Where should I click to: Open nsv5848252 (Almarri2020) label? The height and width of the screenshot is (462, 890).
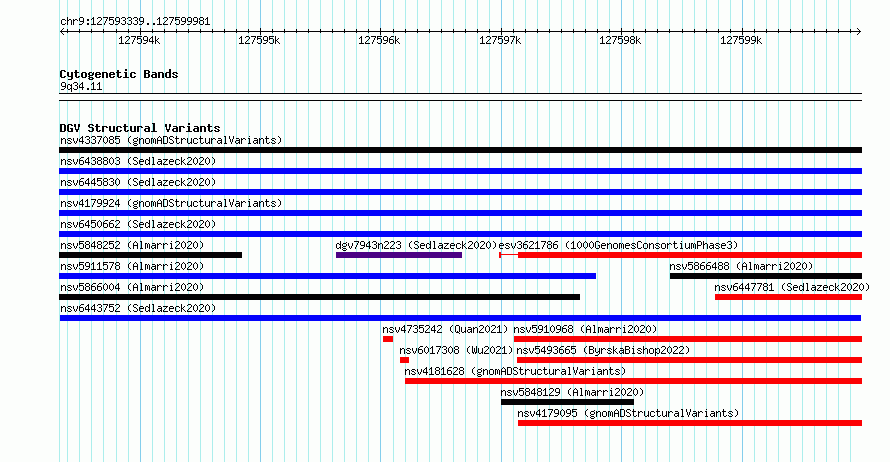click(132, 245)
